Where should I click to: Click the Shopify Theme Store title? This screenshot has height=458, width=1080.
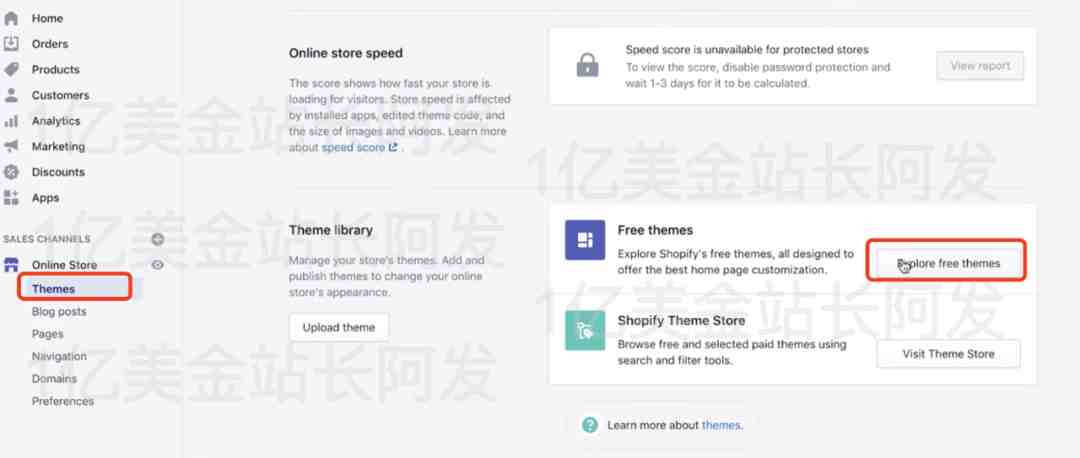681,321
